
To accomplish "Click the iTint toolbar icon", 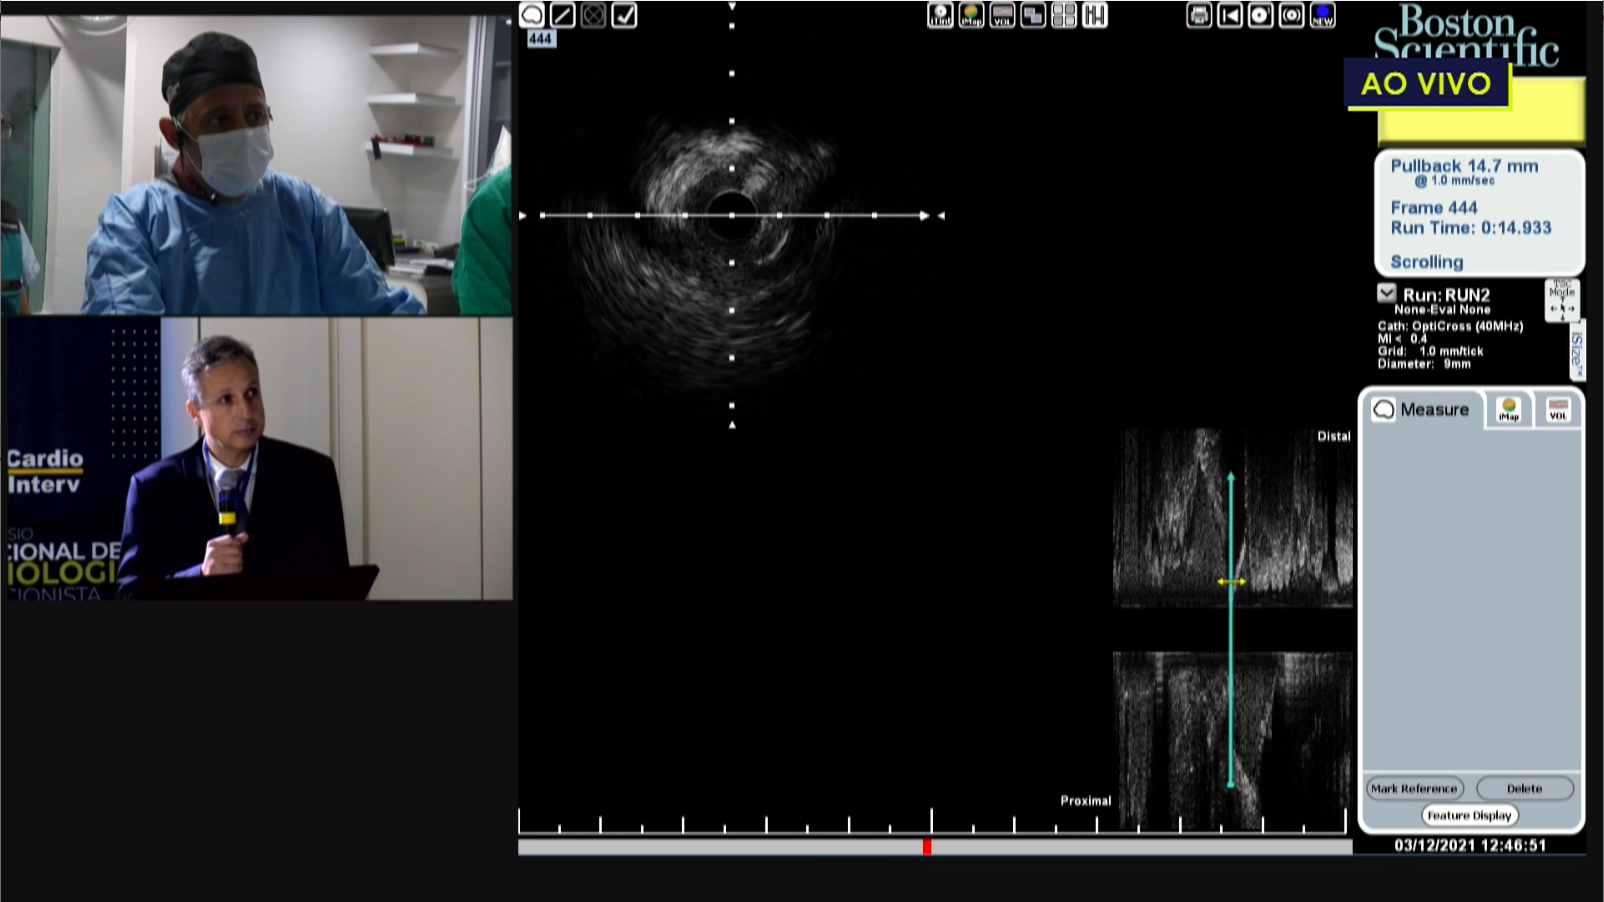I will pos(940,15).
